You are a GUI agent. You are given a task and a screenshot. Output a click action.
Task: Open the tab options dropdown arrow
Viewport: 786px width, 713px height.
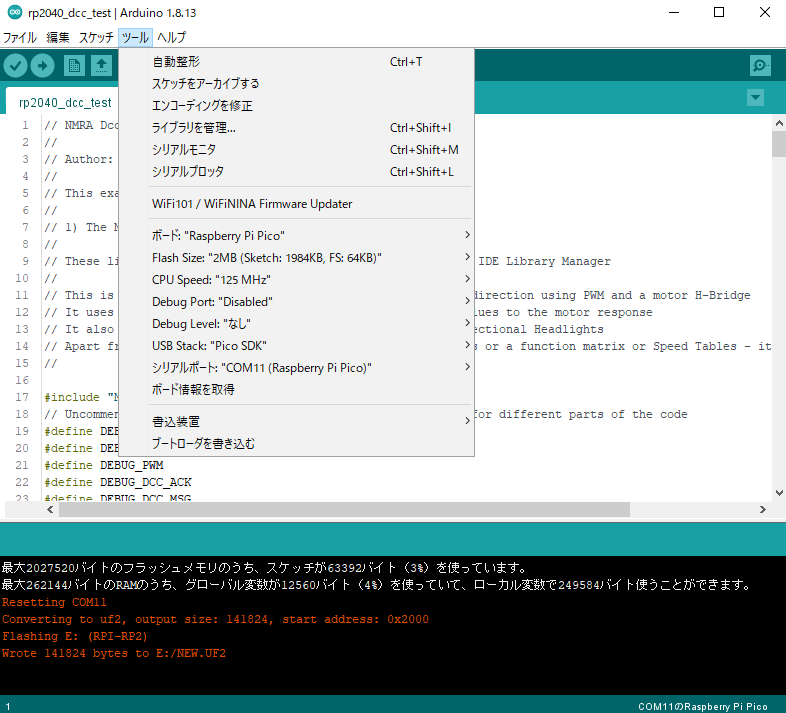pyautogui.click(x=755, y=98)
